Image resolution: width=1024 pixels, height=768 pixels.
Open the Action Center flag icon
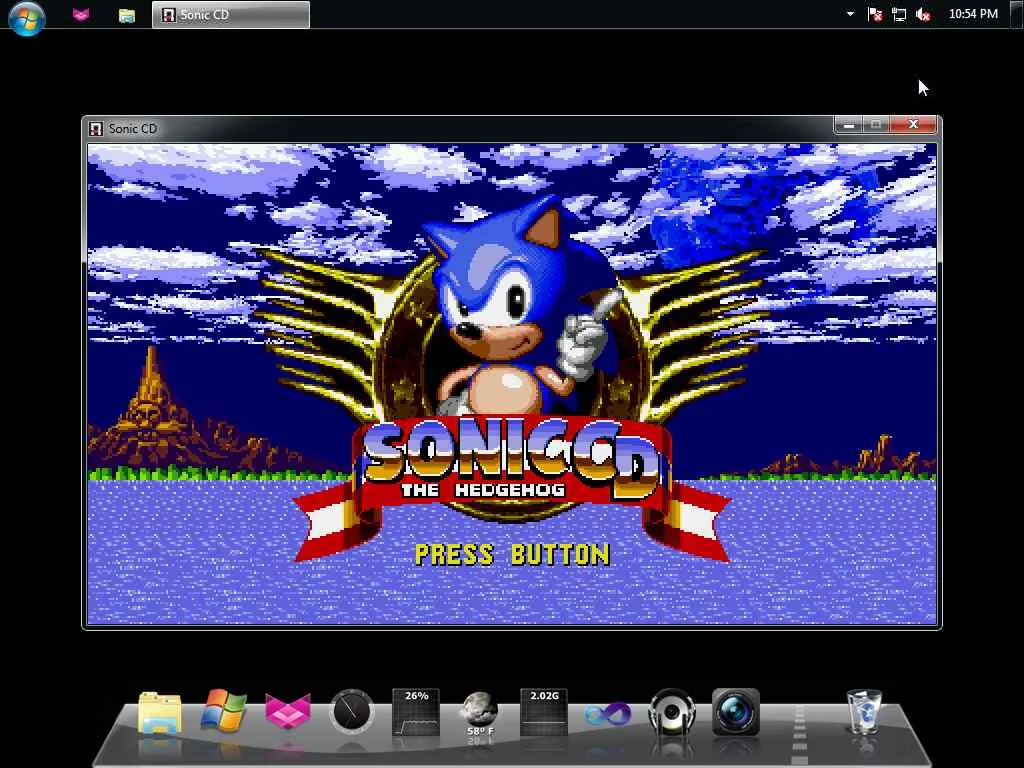pos(875,14)
